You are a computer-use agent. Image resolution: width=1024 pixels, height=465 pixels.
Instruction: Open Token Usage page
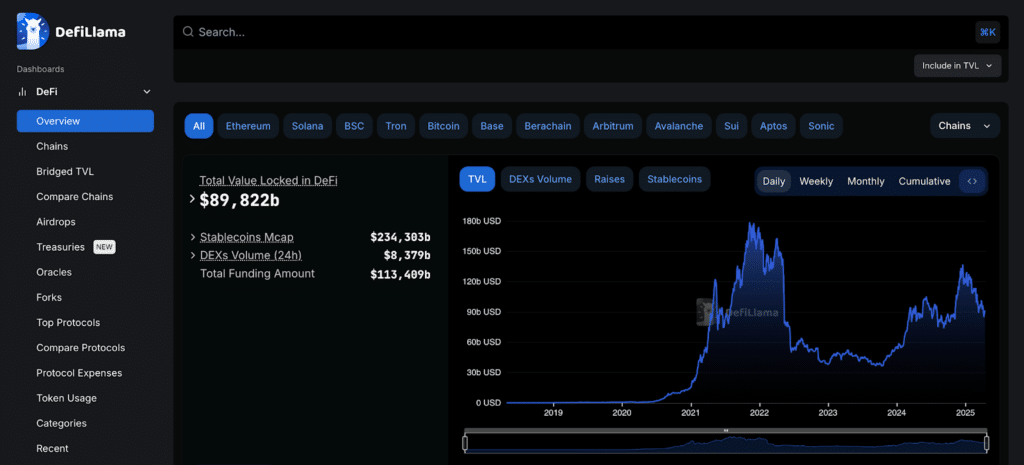click(66, 398)
